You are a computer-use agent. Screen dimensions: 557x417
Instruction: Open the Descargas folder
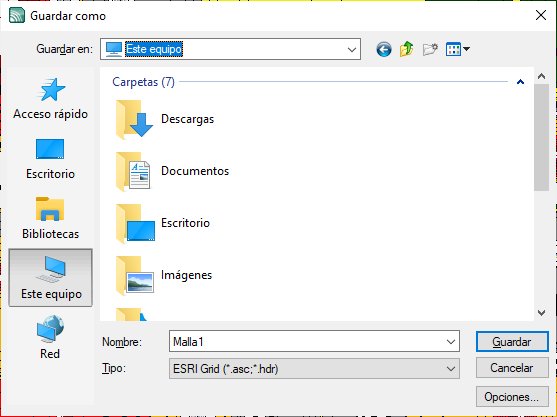166,119
